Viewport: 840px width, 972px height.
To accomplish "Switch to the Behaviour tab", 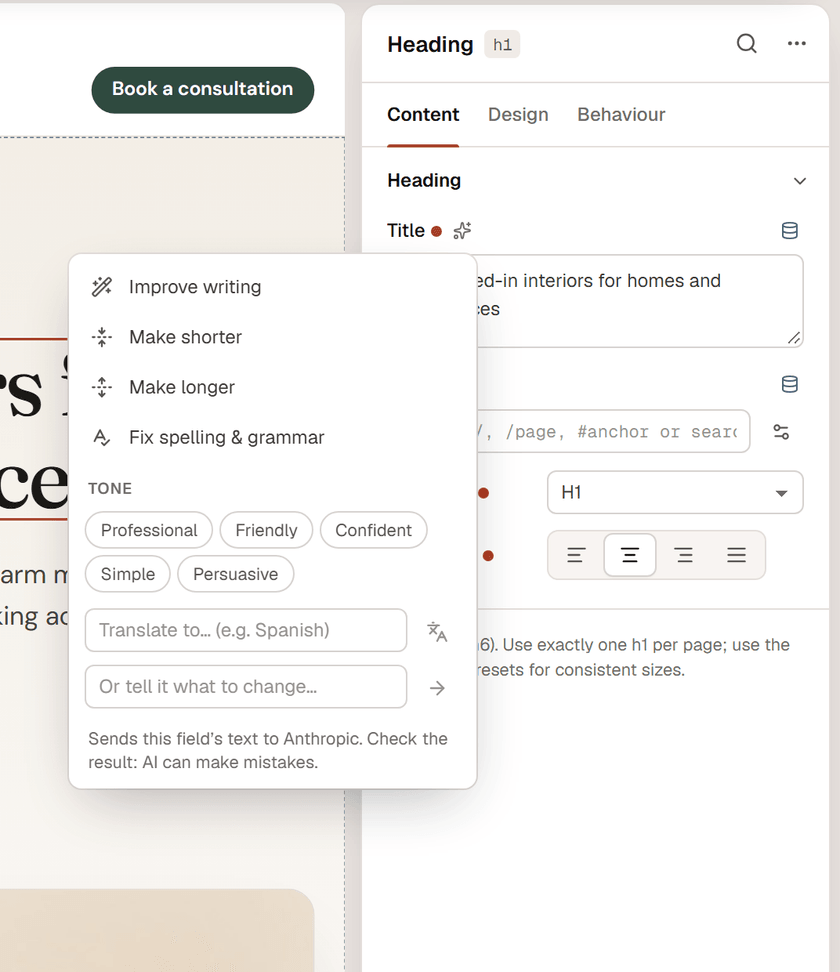I will click(621, 115).
